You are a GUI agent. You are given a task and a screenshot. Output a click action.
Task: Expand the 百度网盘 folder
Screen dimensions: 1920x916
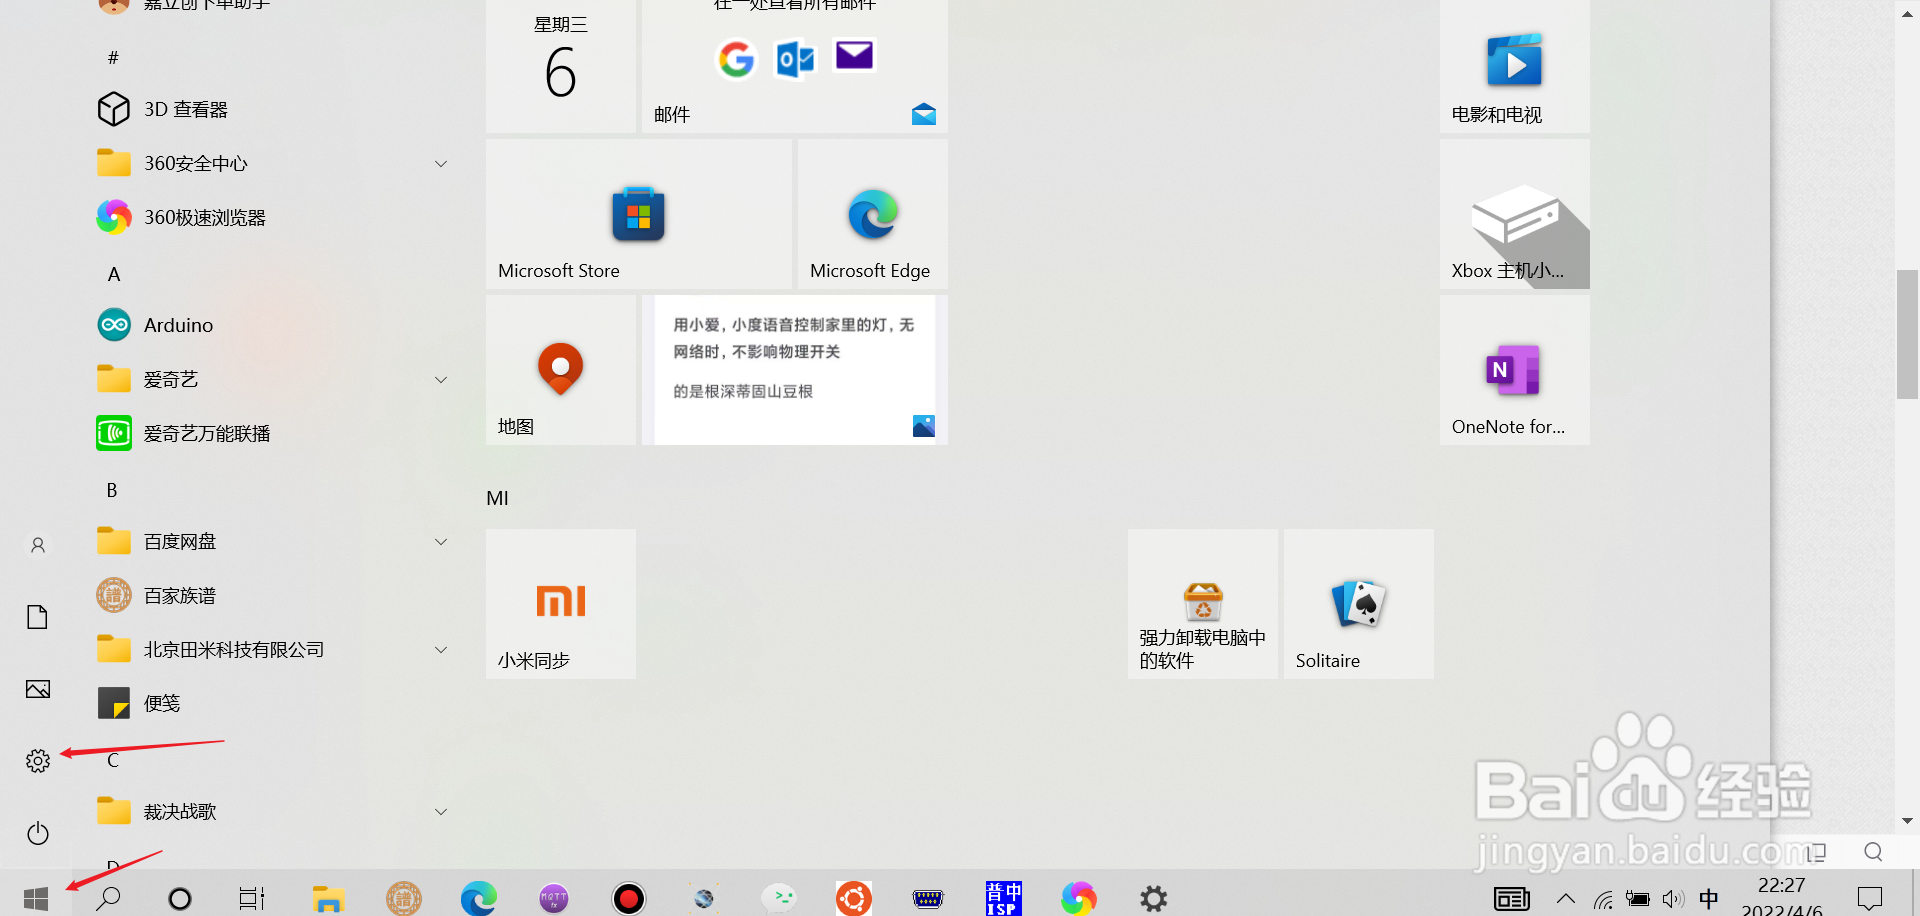click(x=270, y=541)
